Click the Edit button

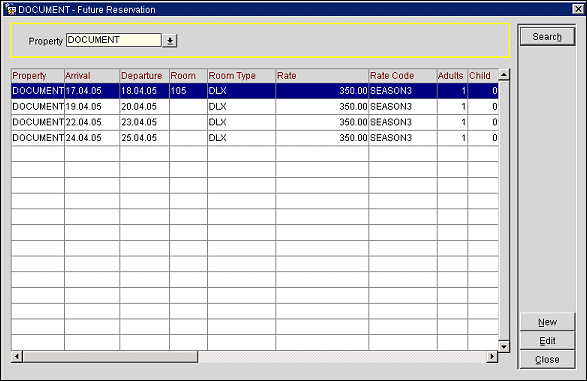point(547,341)
